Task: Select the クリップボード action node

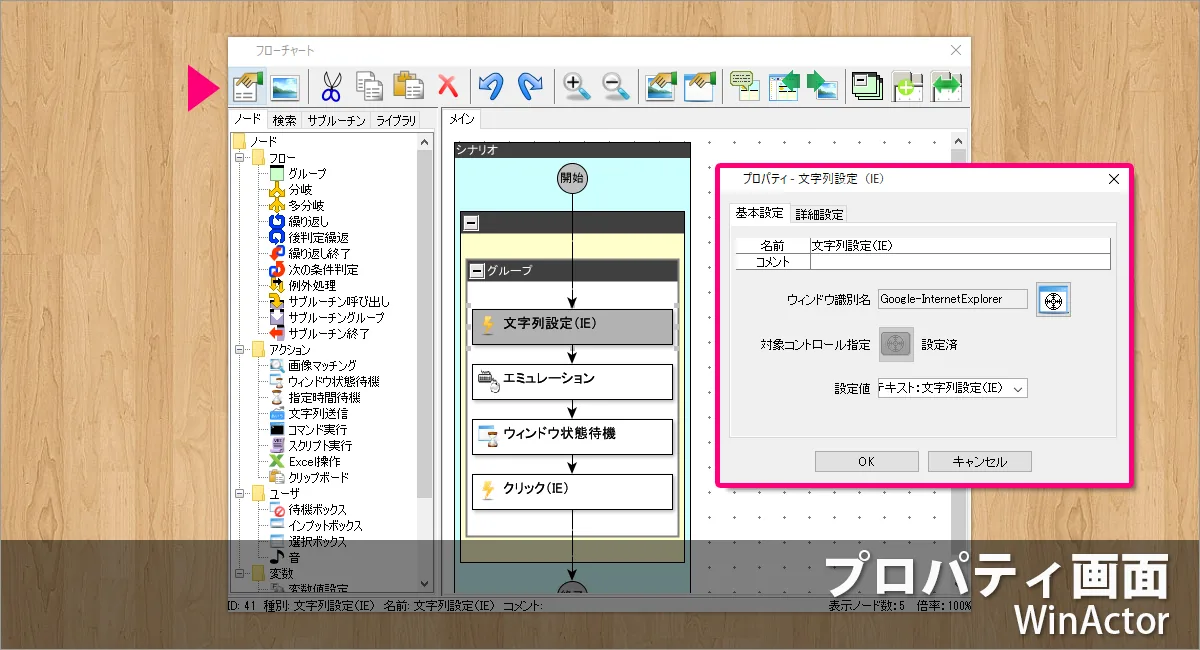Action: 318,478
